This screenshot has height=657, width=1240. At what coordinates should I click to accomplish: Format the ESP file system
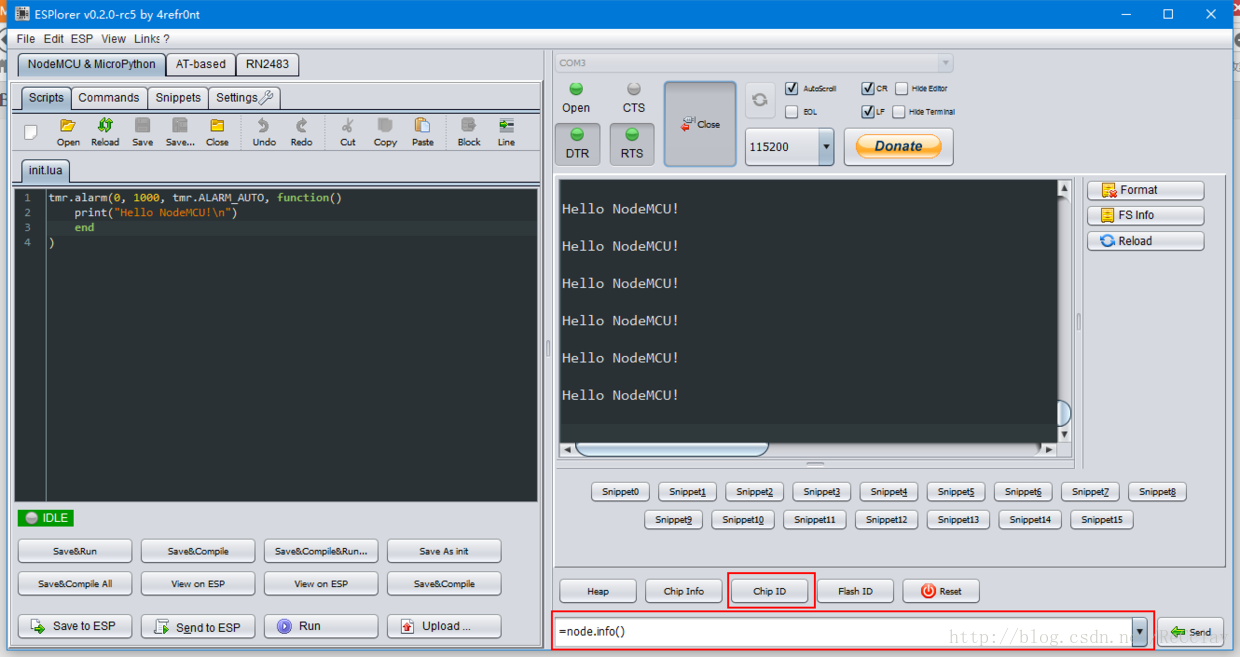(x=1146, y=190)
